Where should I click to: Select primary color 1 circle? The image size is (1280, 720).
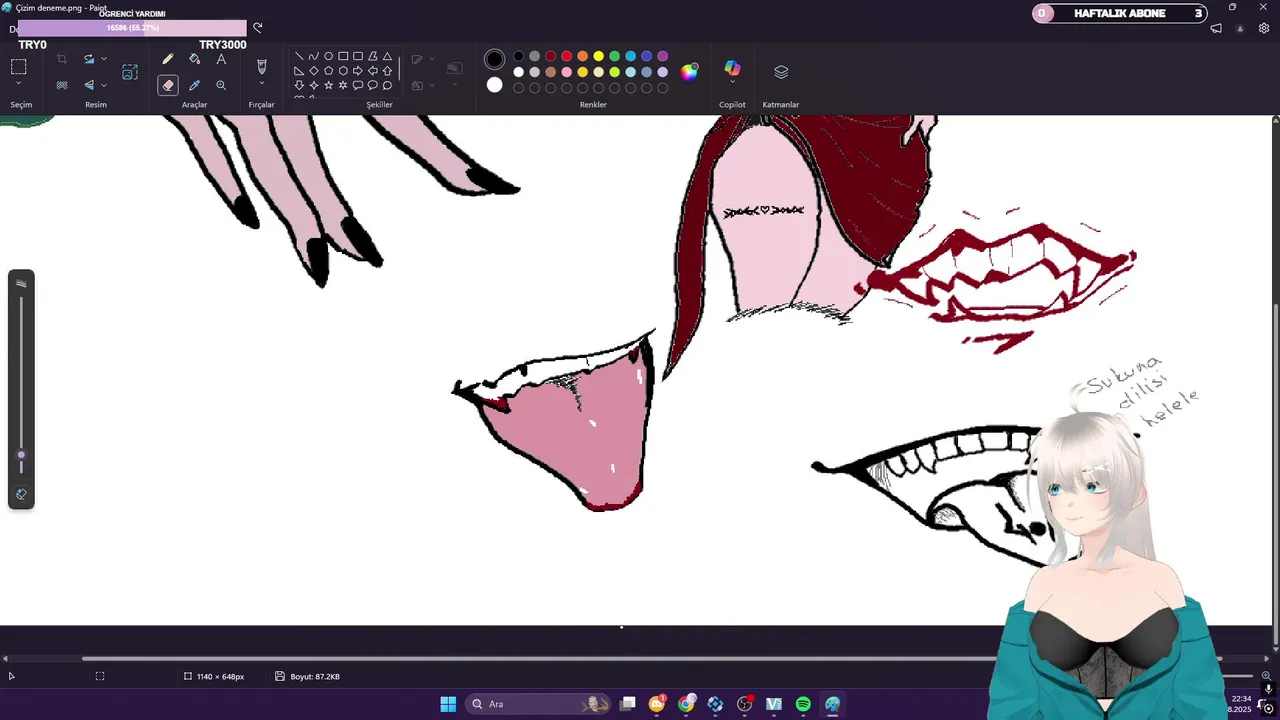tap(494, 59)
